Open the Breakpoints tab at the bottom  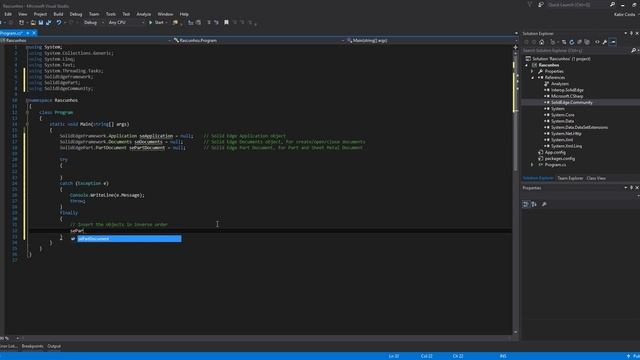coord(32,346)
